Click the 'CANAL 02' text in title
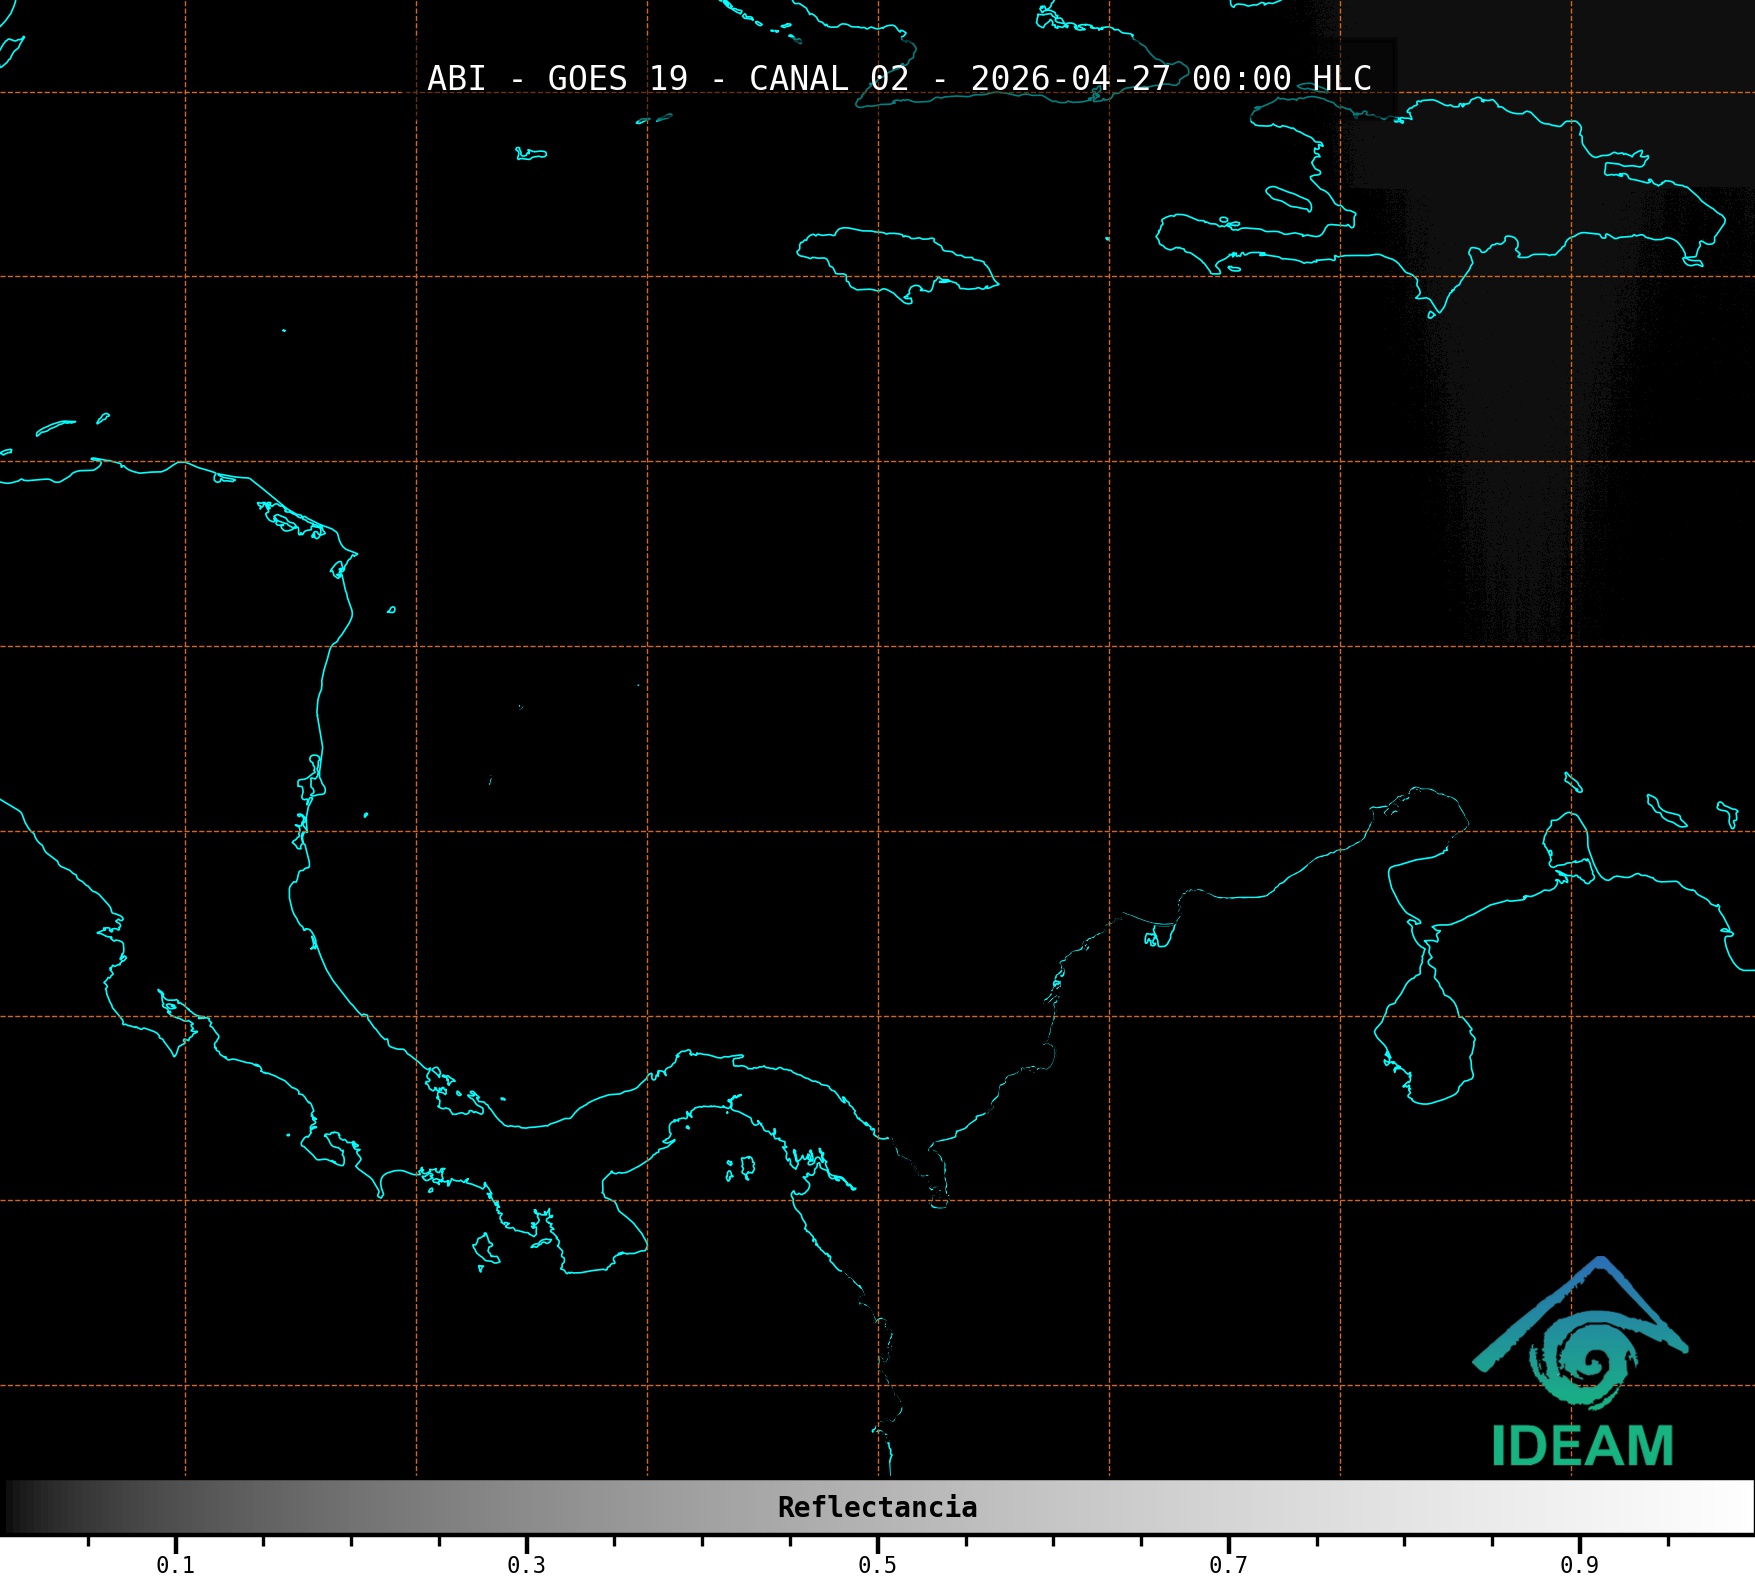Viewport: 1755px width, 1577px height. coord(829,79)
